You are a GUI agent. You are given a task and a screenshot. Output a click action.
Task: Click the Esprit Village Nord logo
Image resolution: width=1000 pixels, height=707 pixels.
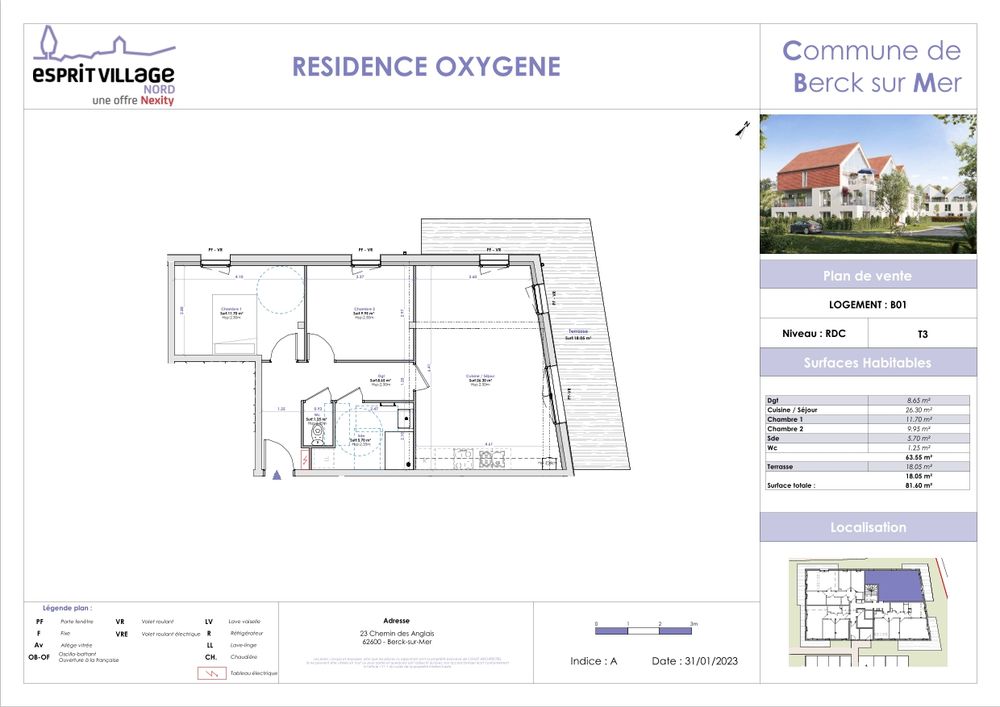103,66
